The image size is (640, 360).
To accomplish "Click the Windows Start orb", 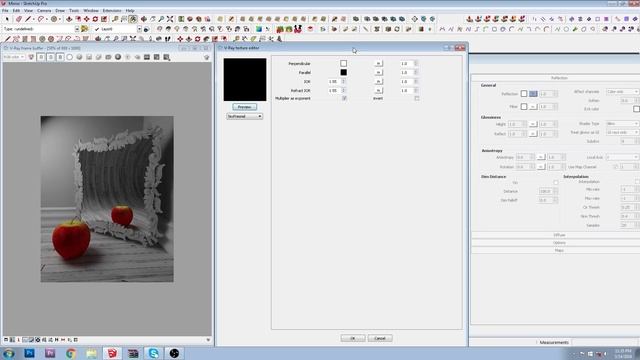I will (x=9, y=353).
